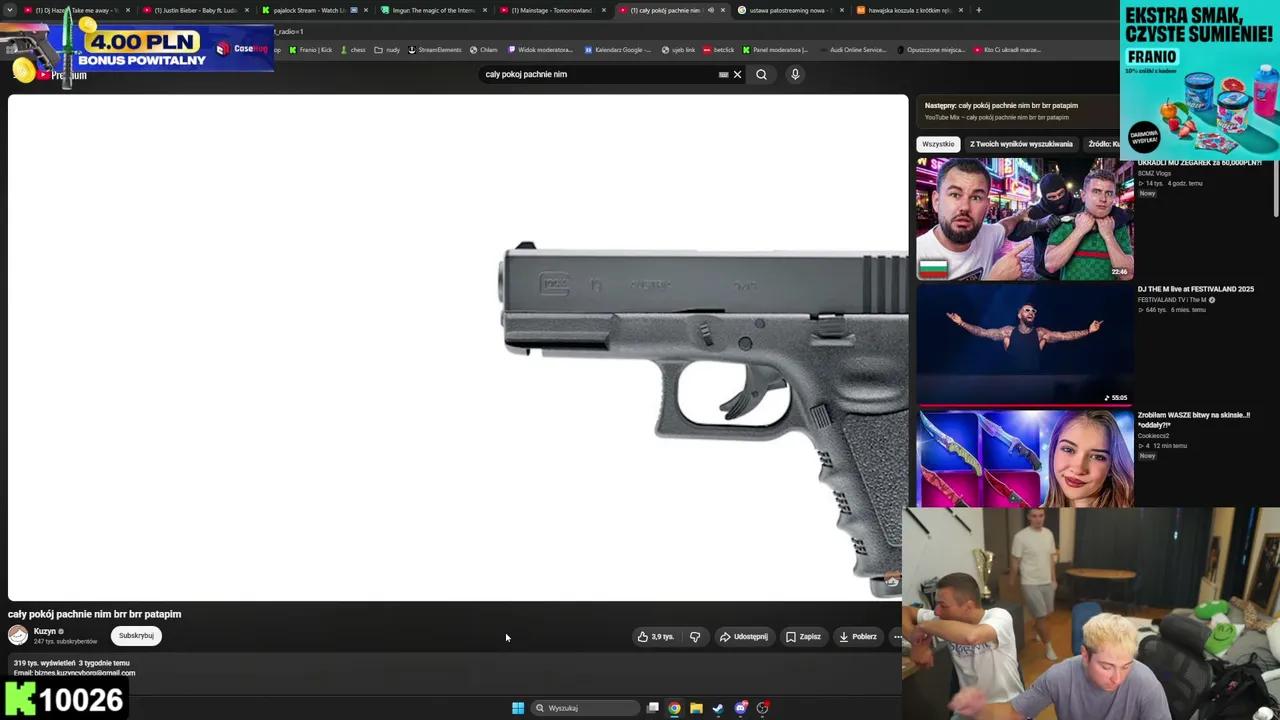This screenshot has height=720, width=1280.
Task: Open Franio | Kick bookmark
Action: pyautogui.click(x=311, y=50)
